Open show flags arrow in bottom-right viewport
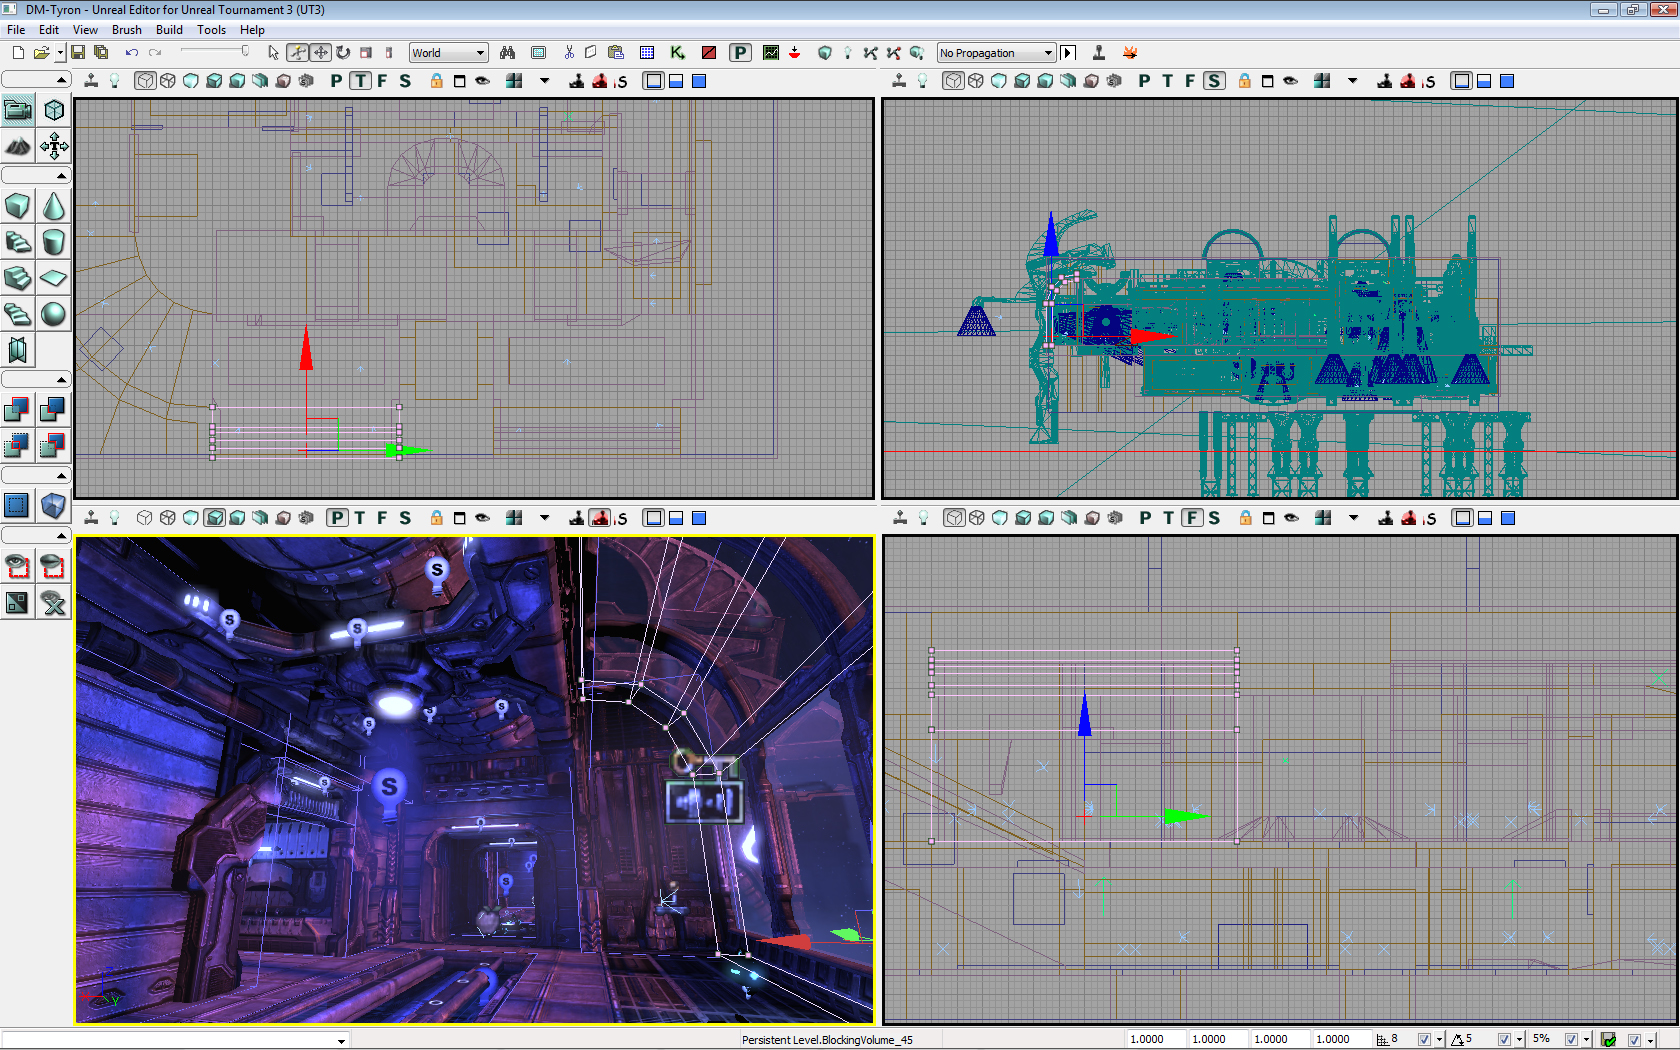The image size is (1680, 1050). [1354, 518]
